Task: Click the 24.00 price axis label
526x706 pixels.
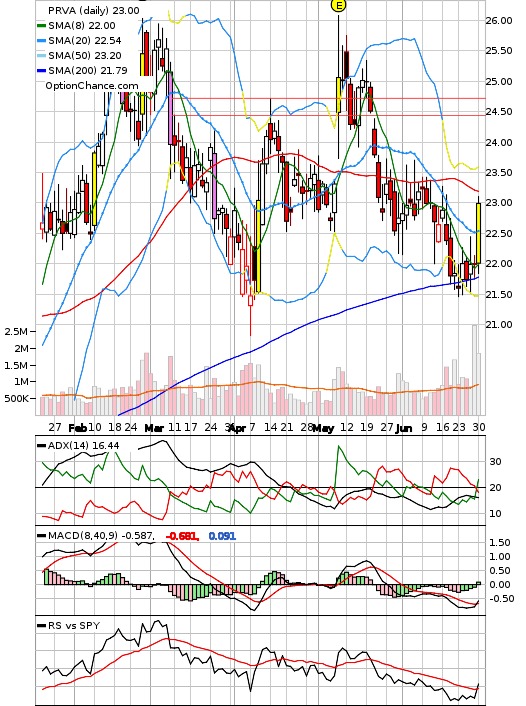Action: click(x=499, y=142)
